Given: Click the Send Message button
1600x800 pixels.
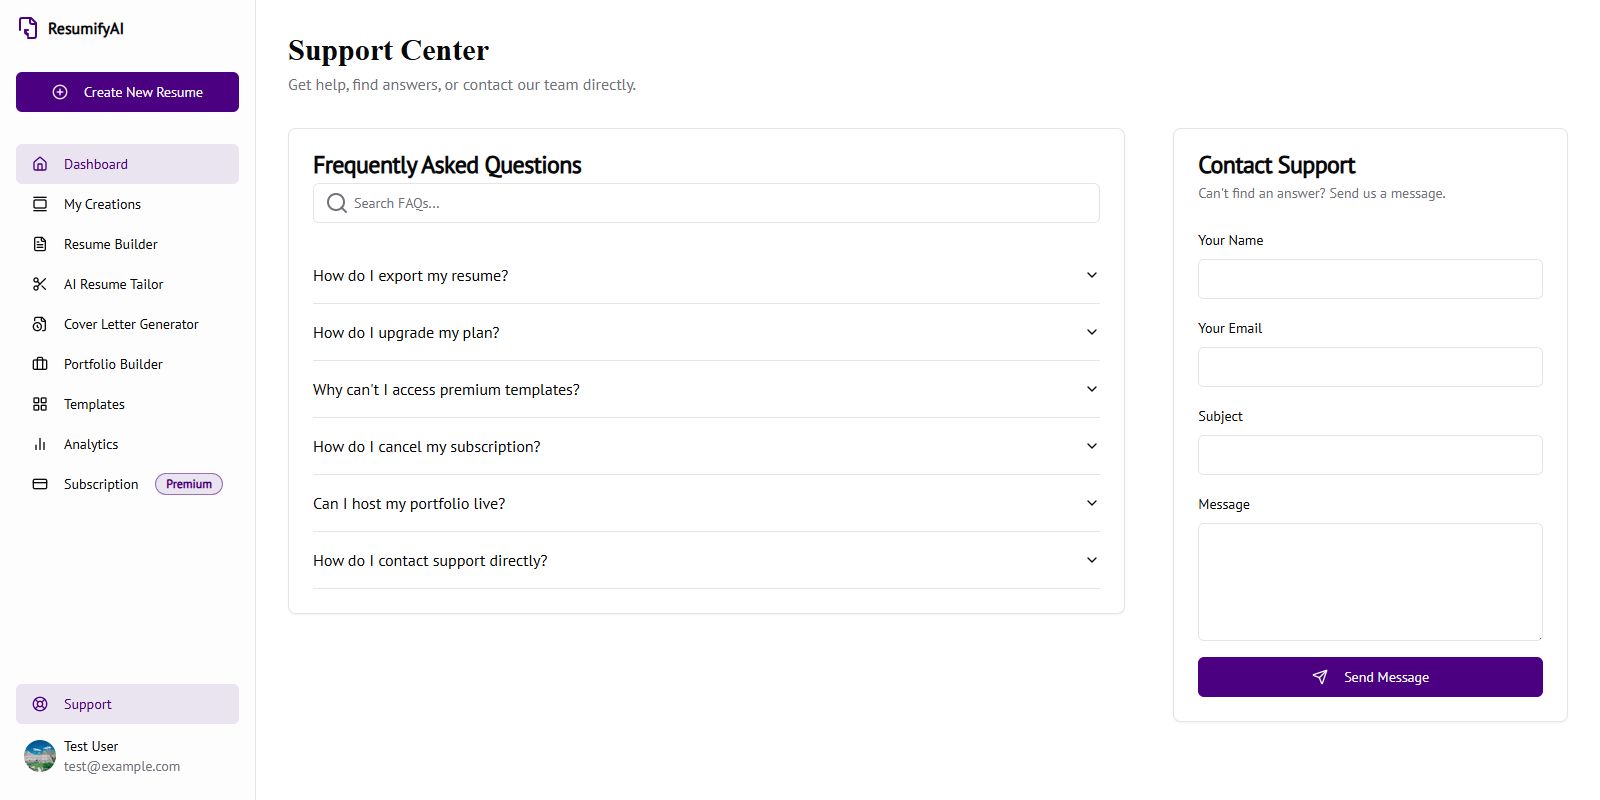Looking at the screenshot, I should coord(1370,677).
